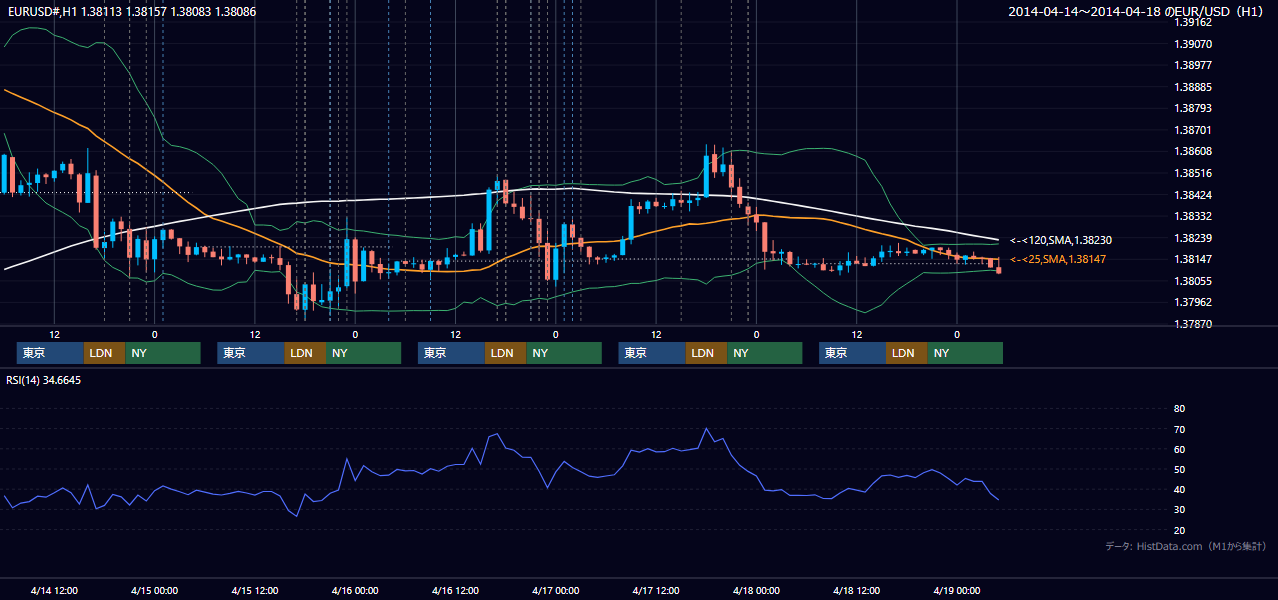1278x600 pixels.
Task: Select the leftmost NY session block
Action: (163, 353)
